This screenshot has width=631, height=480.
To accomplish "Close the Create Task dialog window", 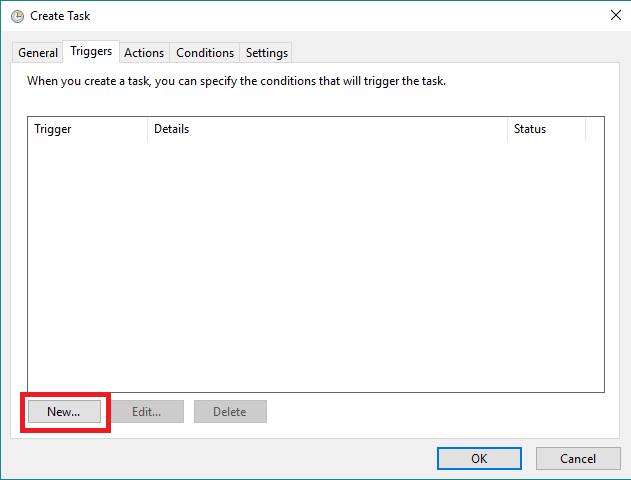I will point(613,16).
